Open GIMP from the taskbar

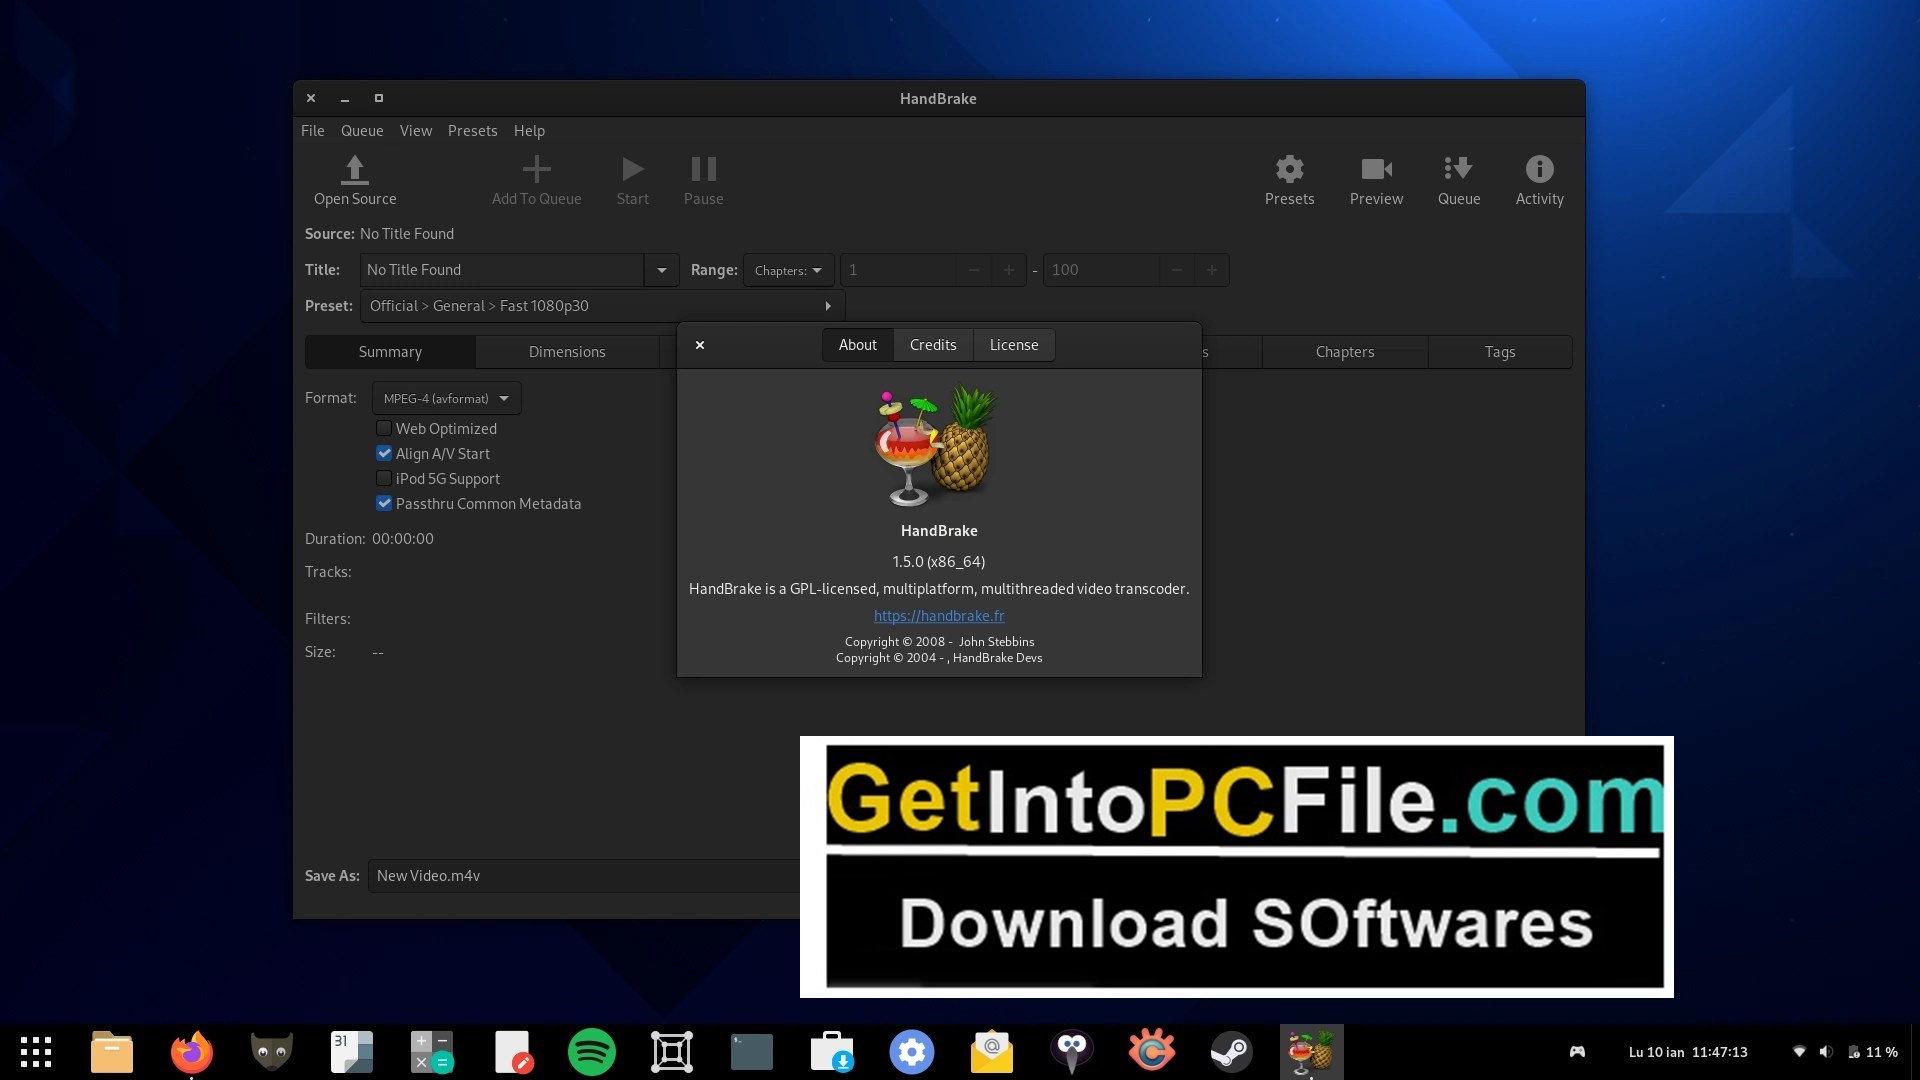[271, 1052]
